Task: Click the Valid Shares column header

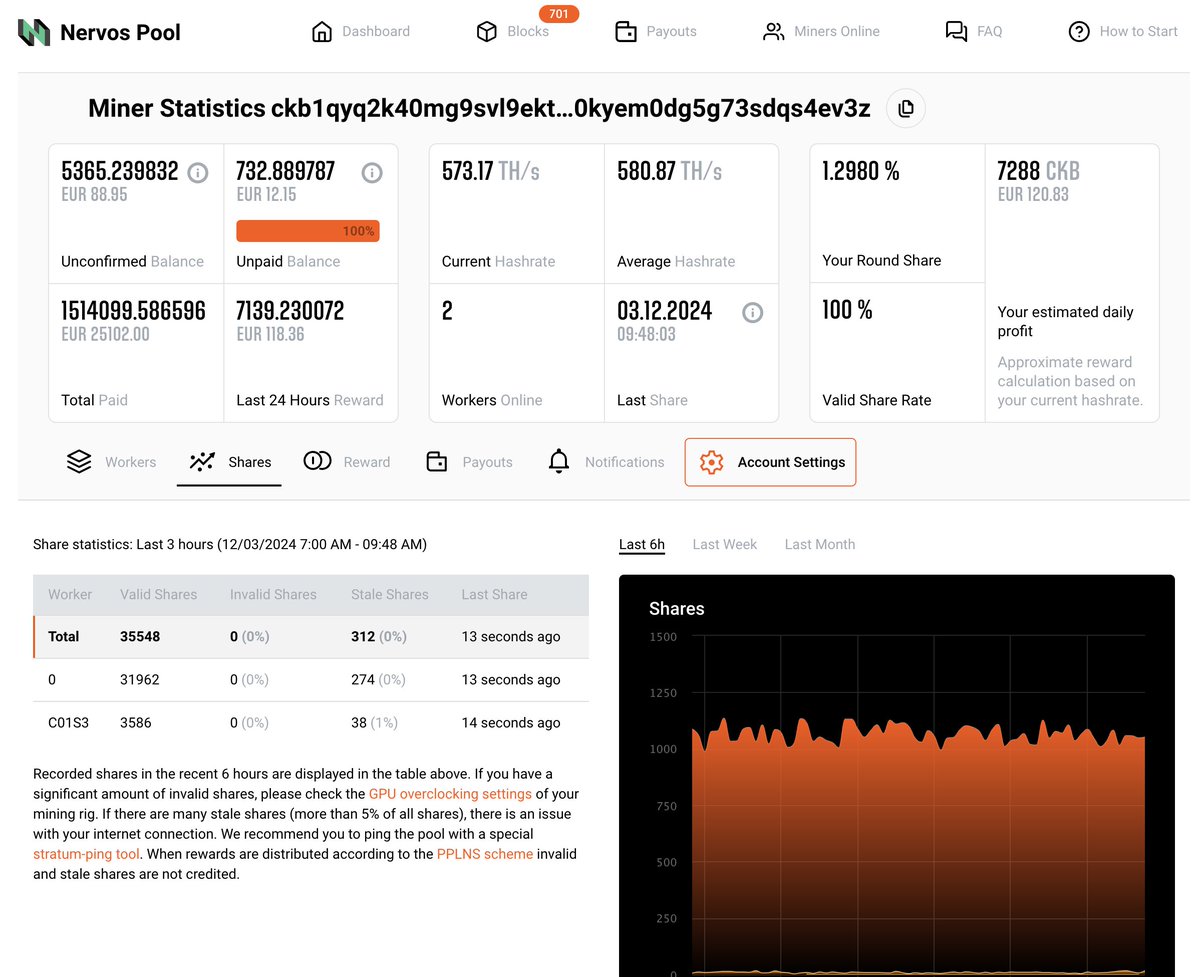Action: 158,594
